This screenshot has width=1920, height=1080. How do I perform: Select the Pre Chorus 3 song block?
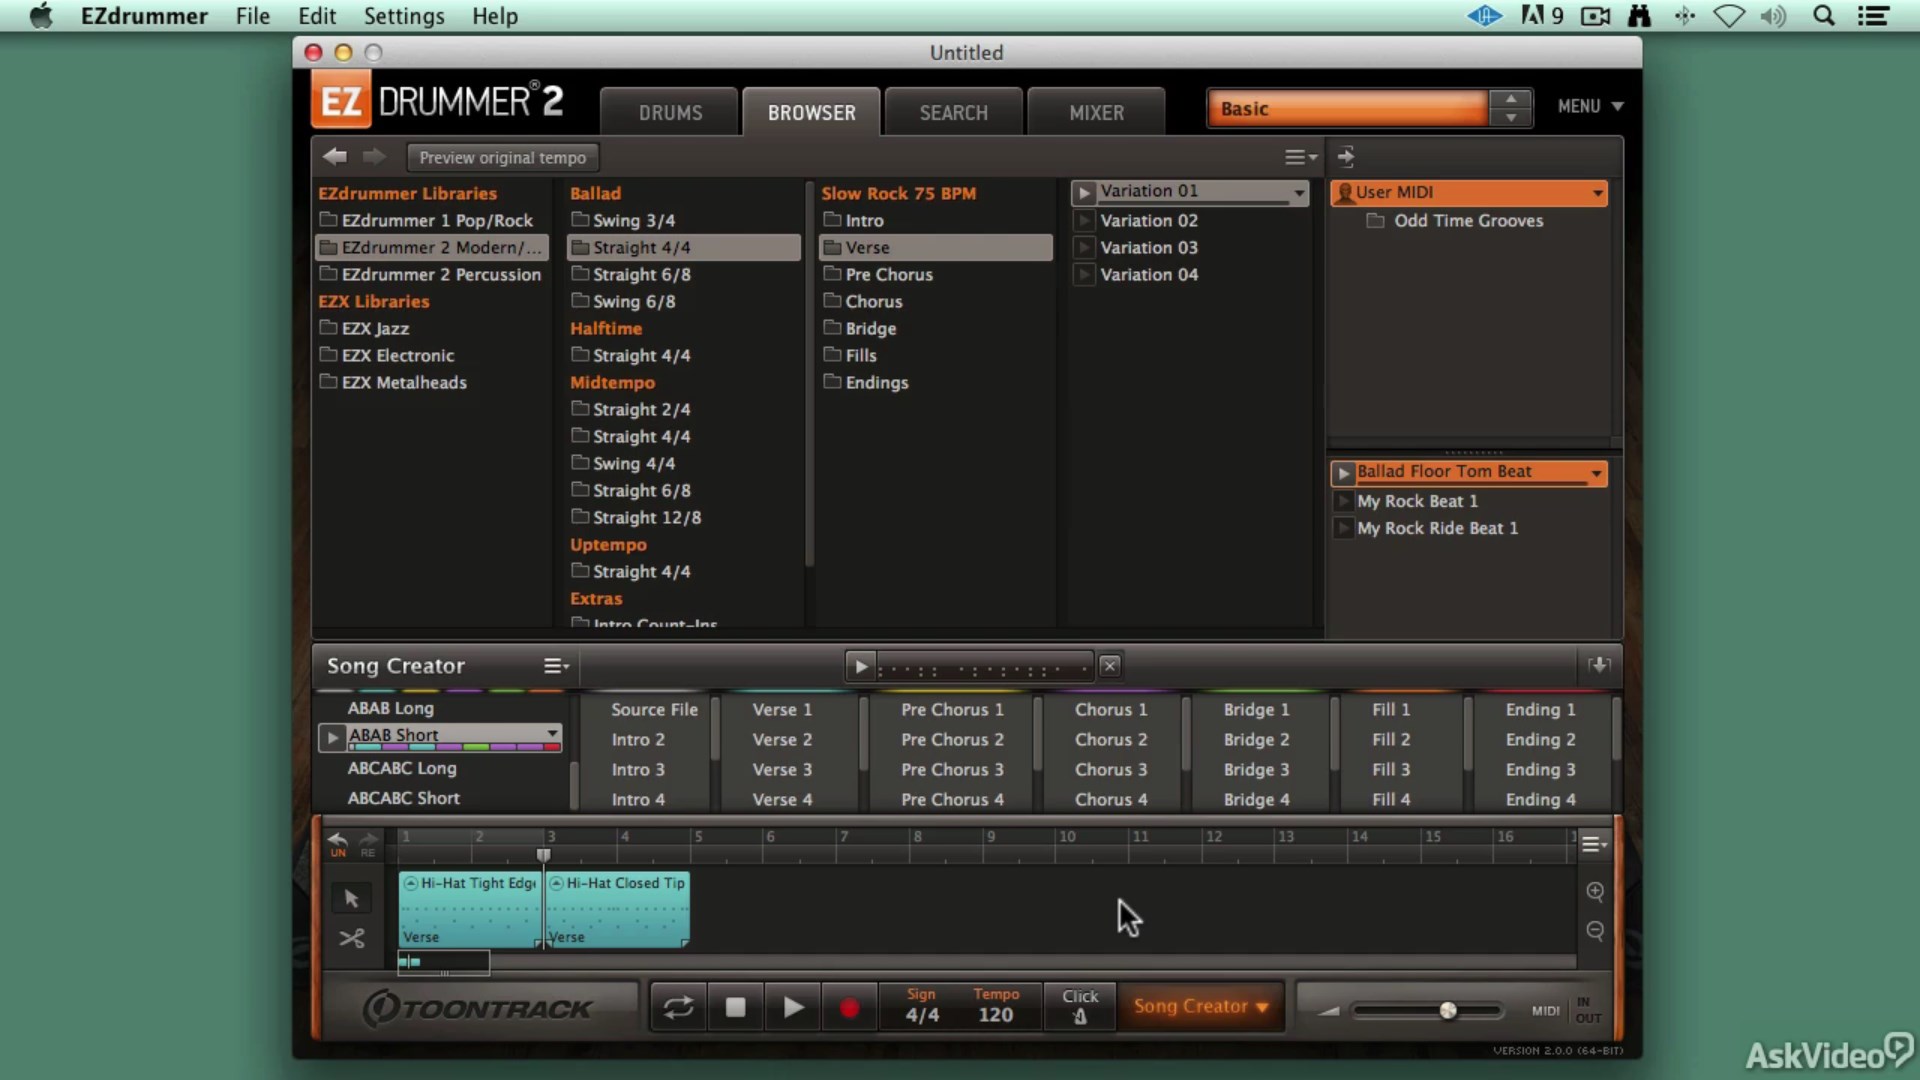951,769
